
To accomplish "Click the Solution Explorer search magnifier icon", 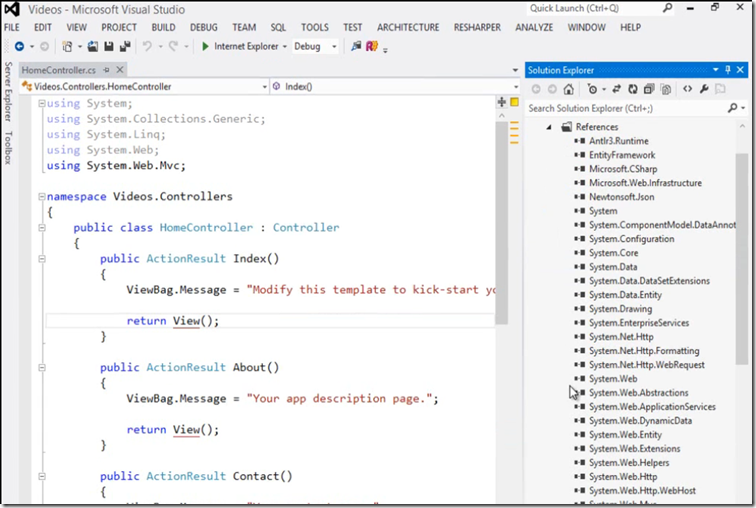I will 732,108.
